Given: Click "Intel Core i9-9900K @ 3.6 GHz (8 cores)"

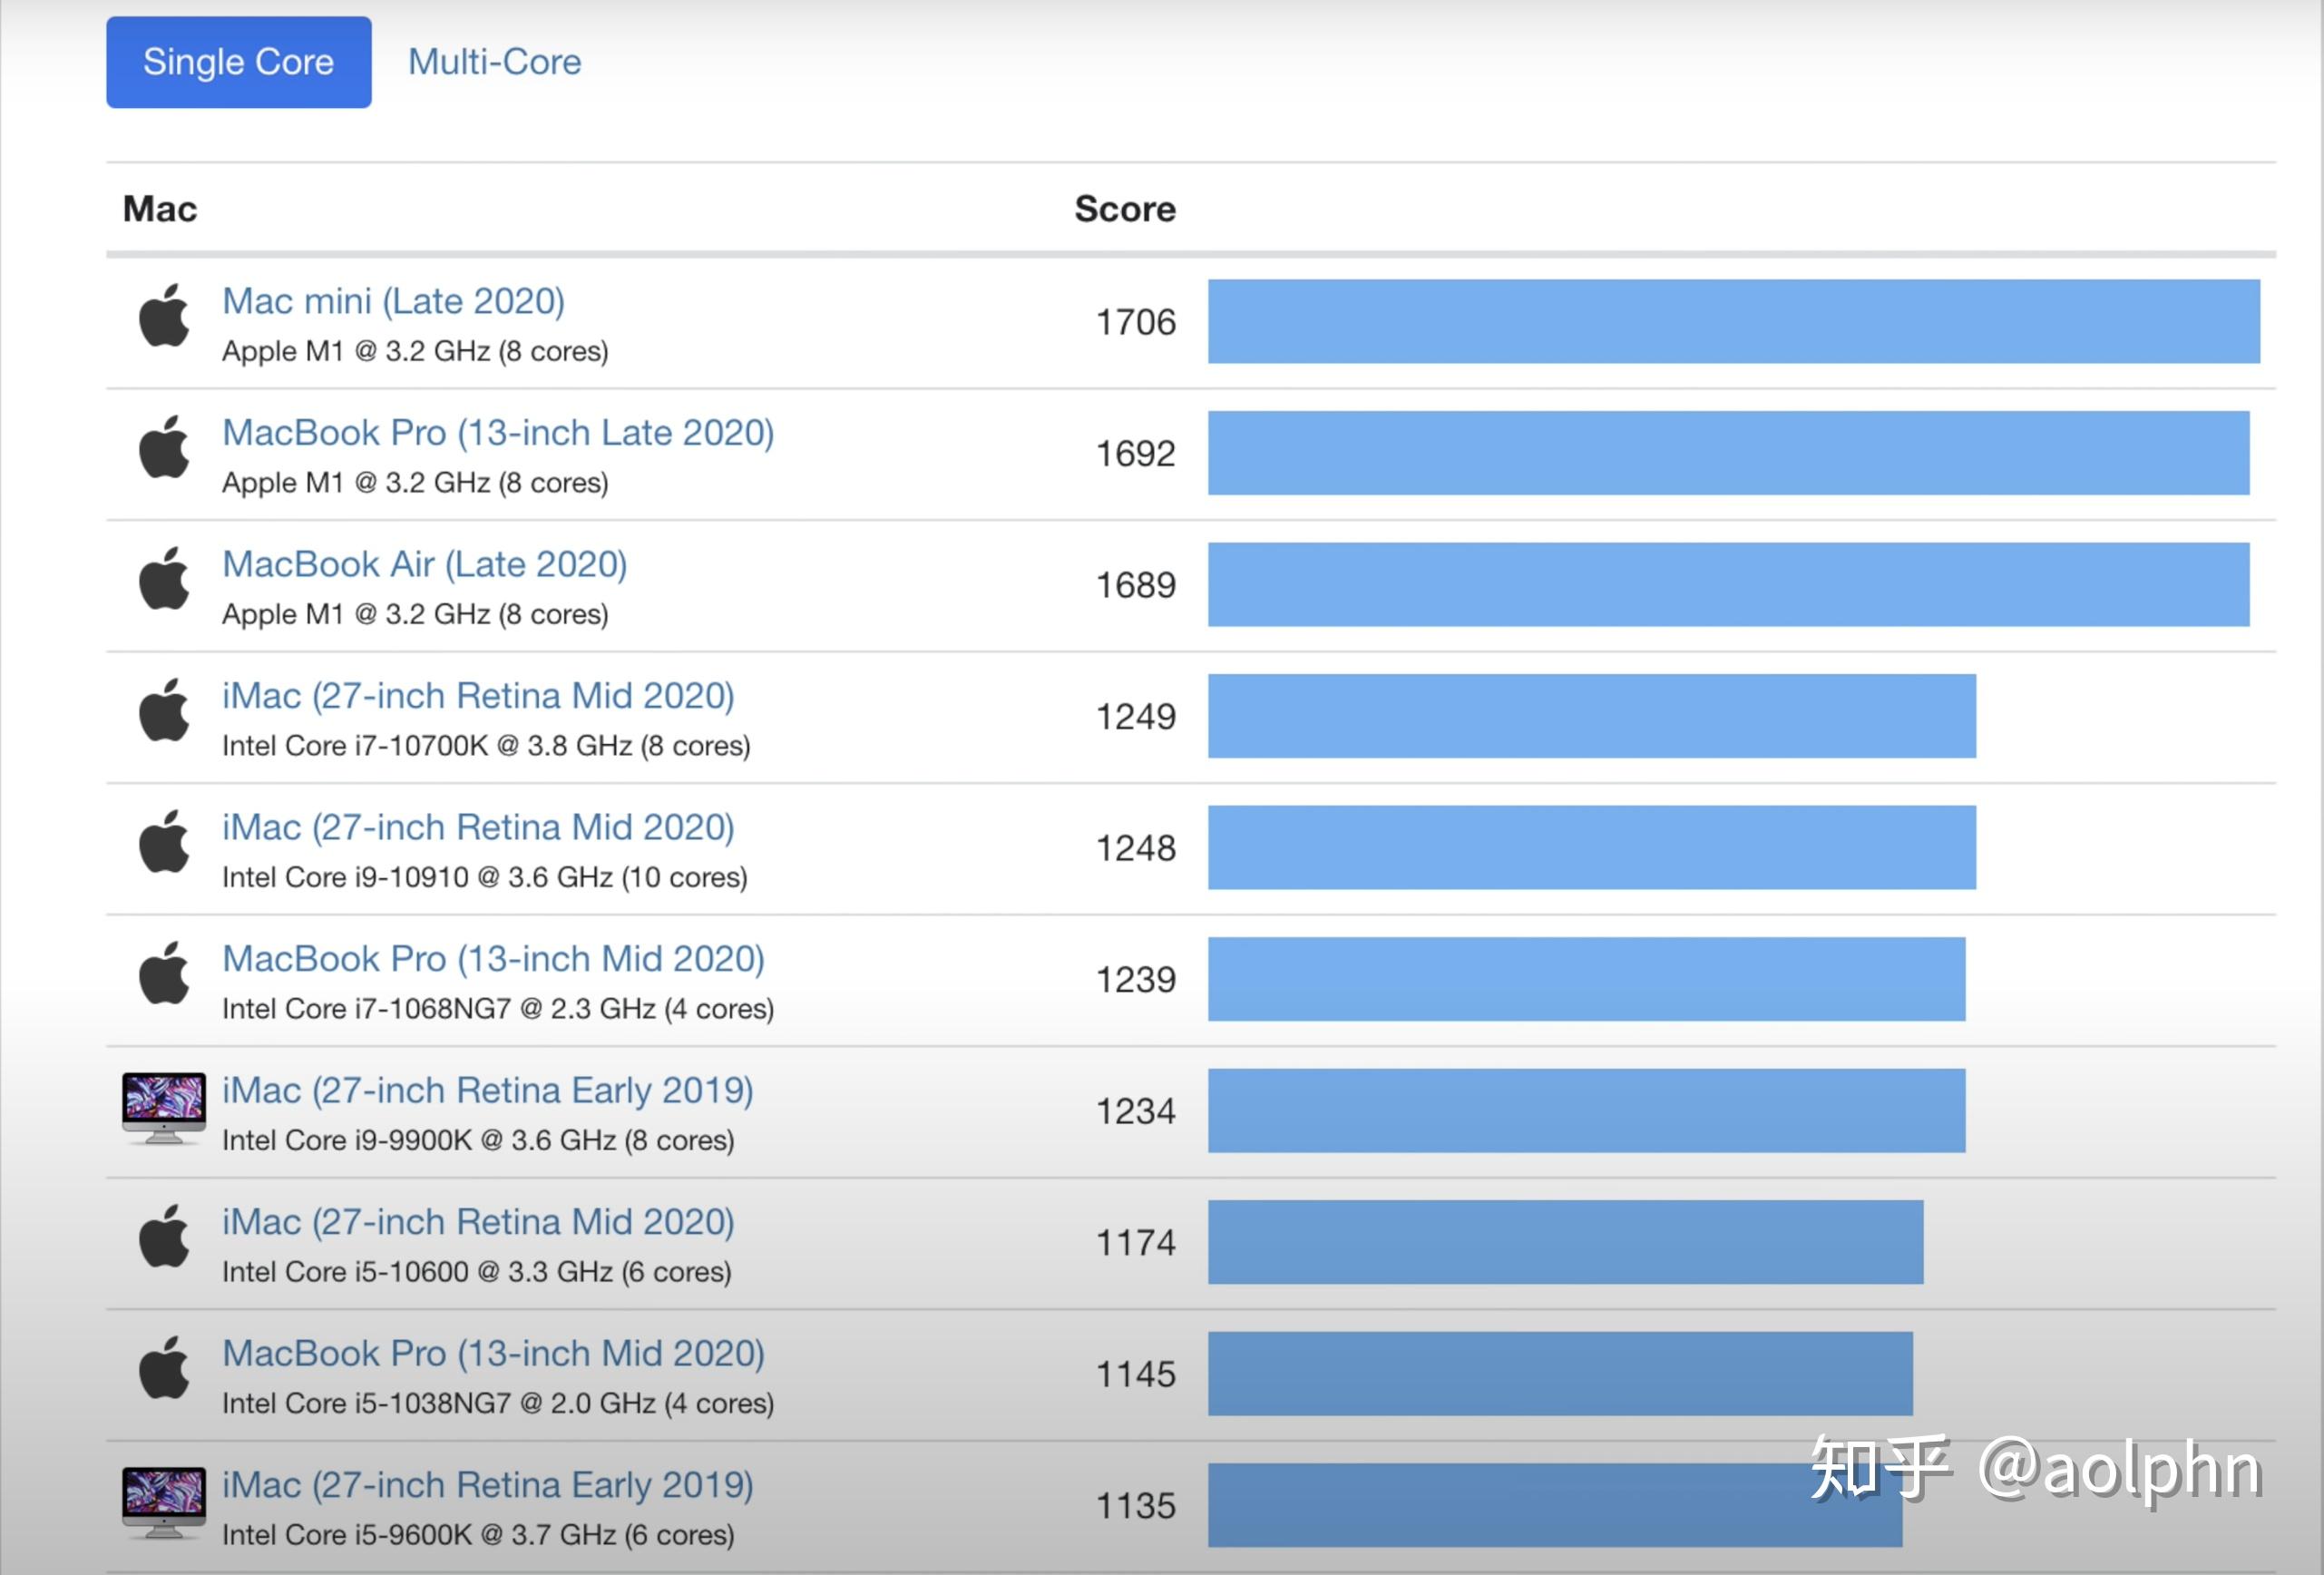Looking at the screenshot, I should (x=478, y=1141).
